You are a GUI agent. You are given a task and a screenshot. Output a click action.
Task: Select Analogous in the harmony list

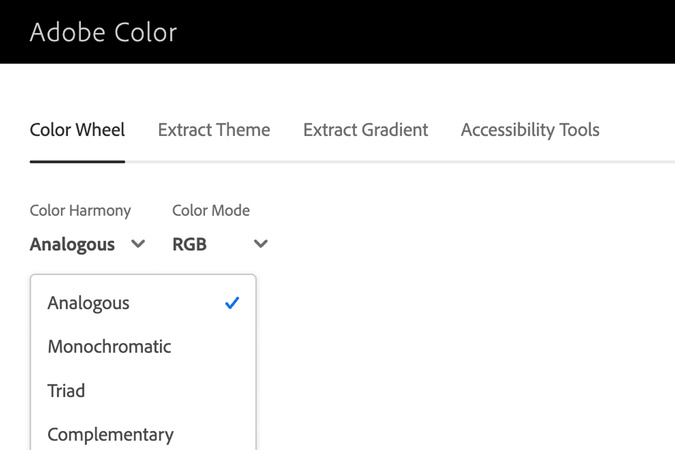(143, 303)
